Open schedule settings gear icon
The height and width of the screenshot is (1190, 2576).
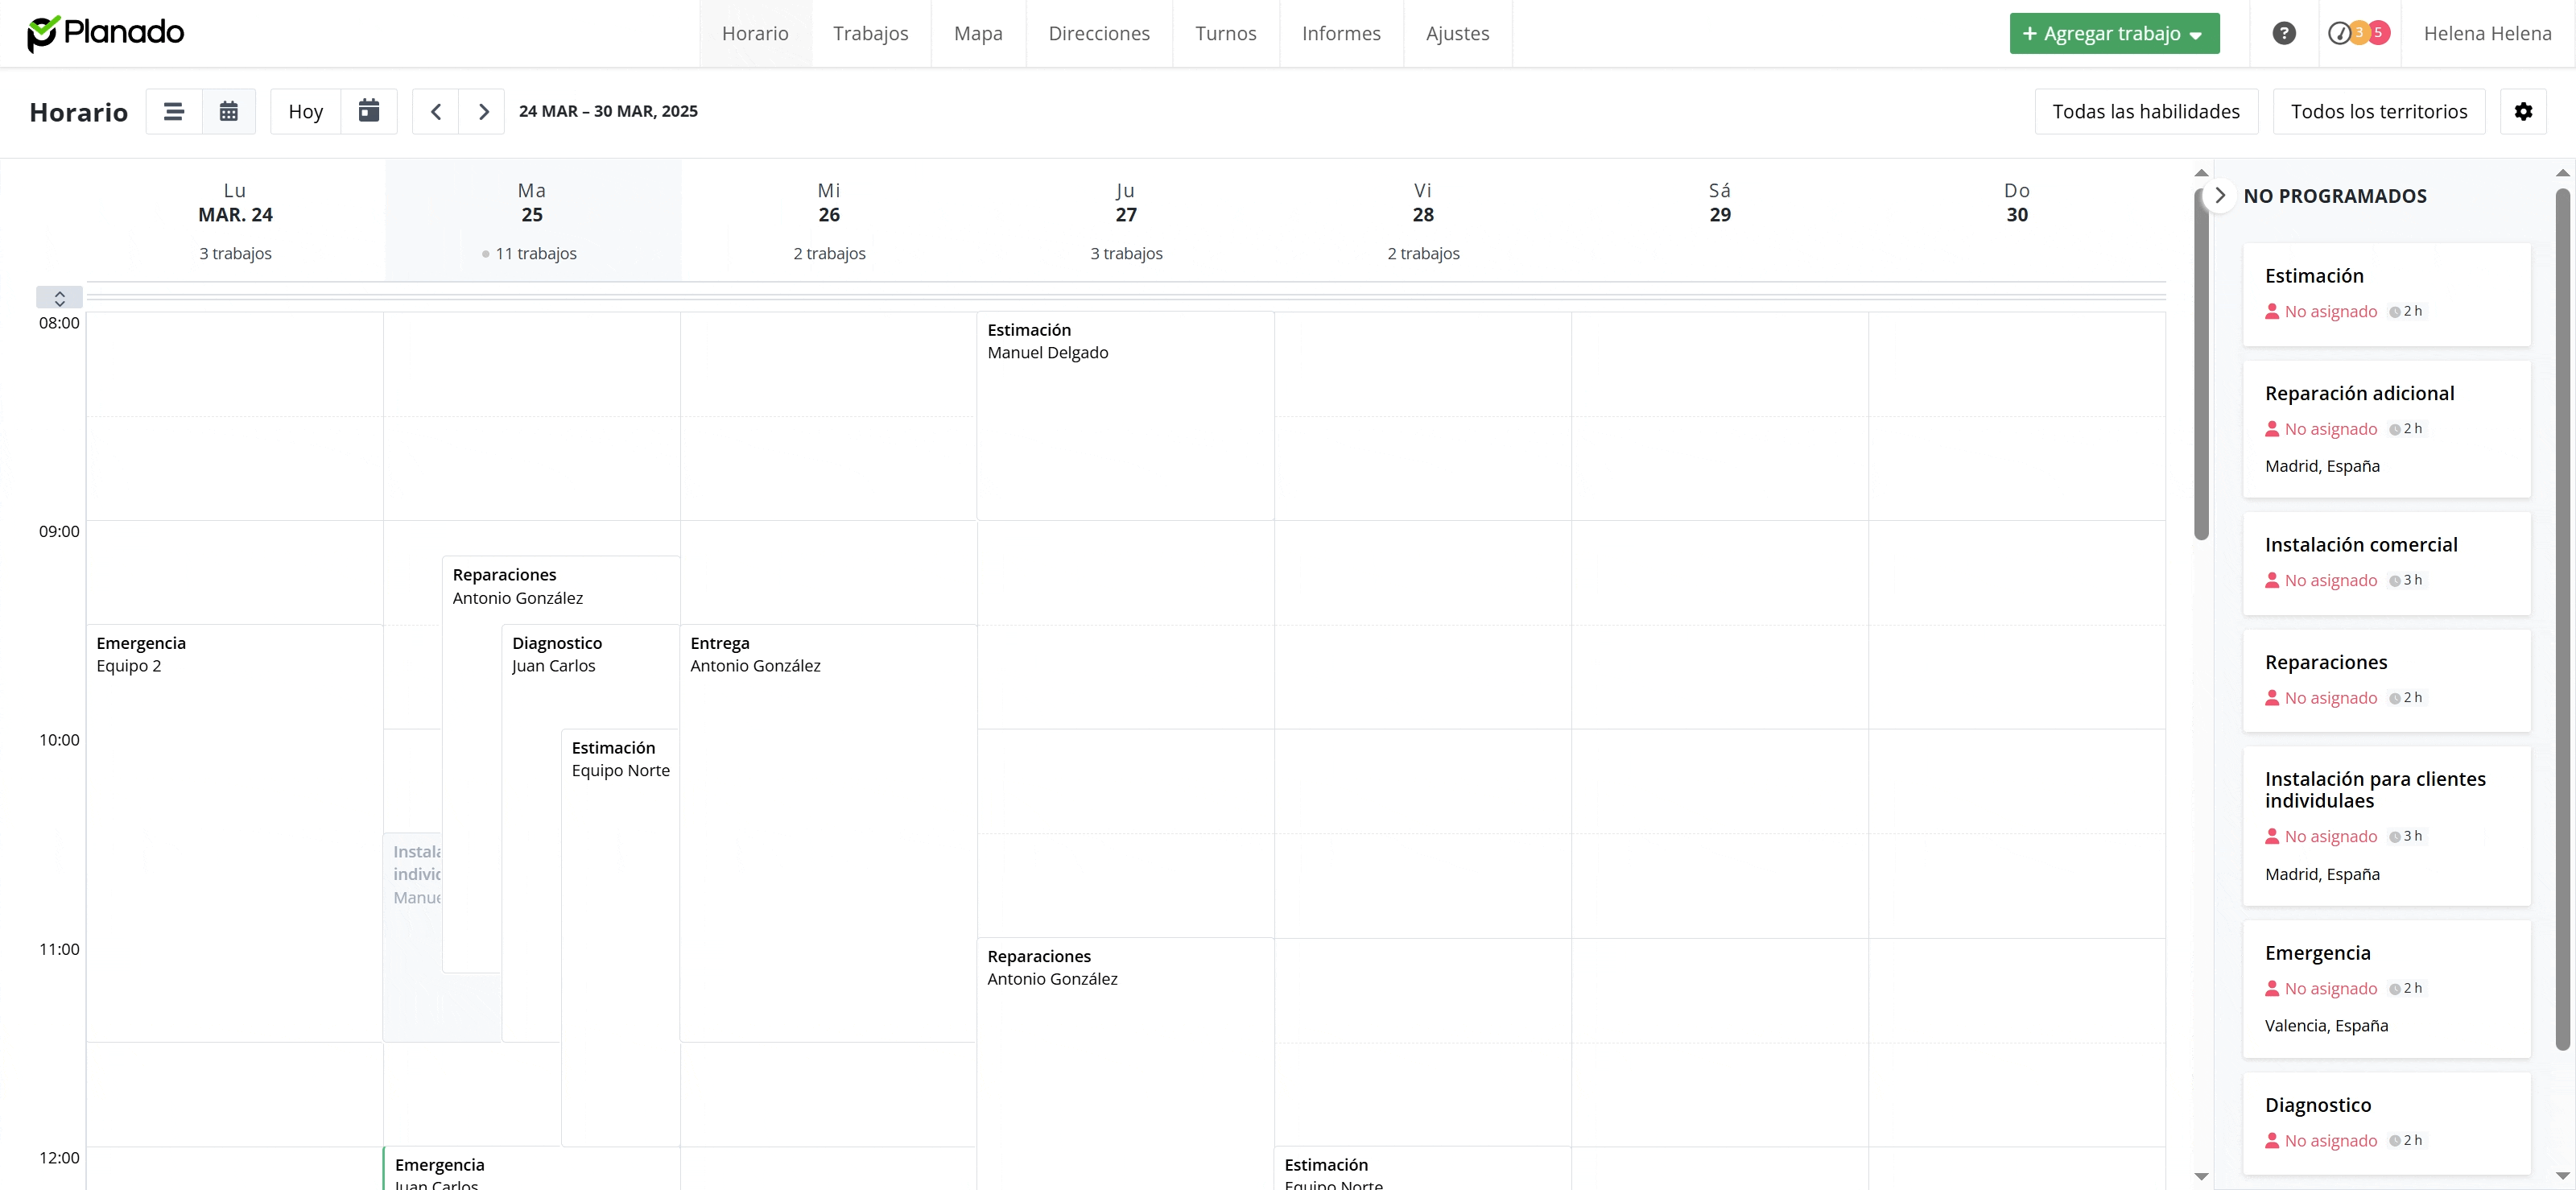(x=2523, y=111)
